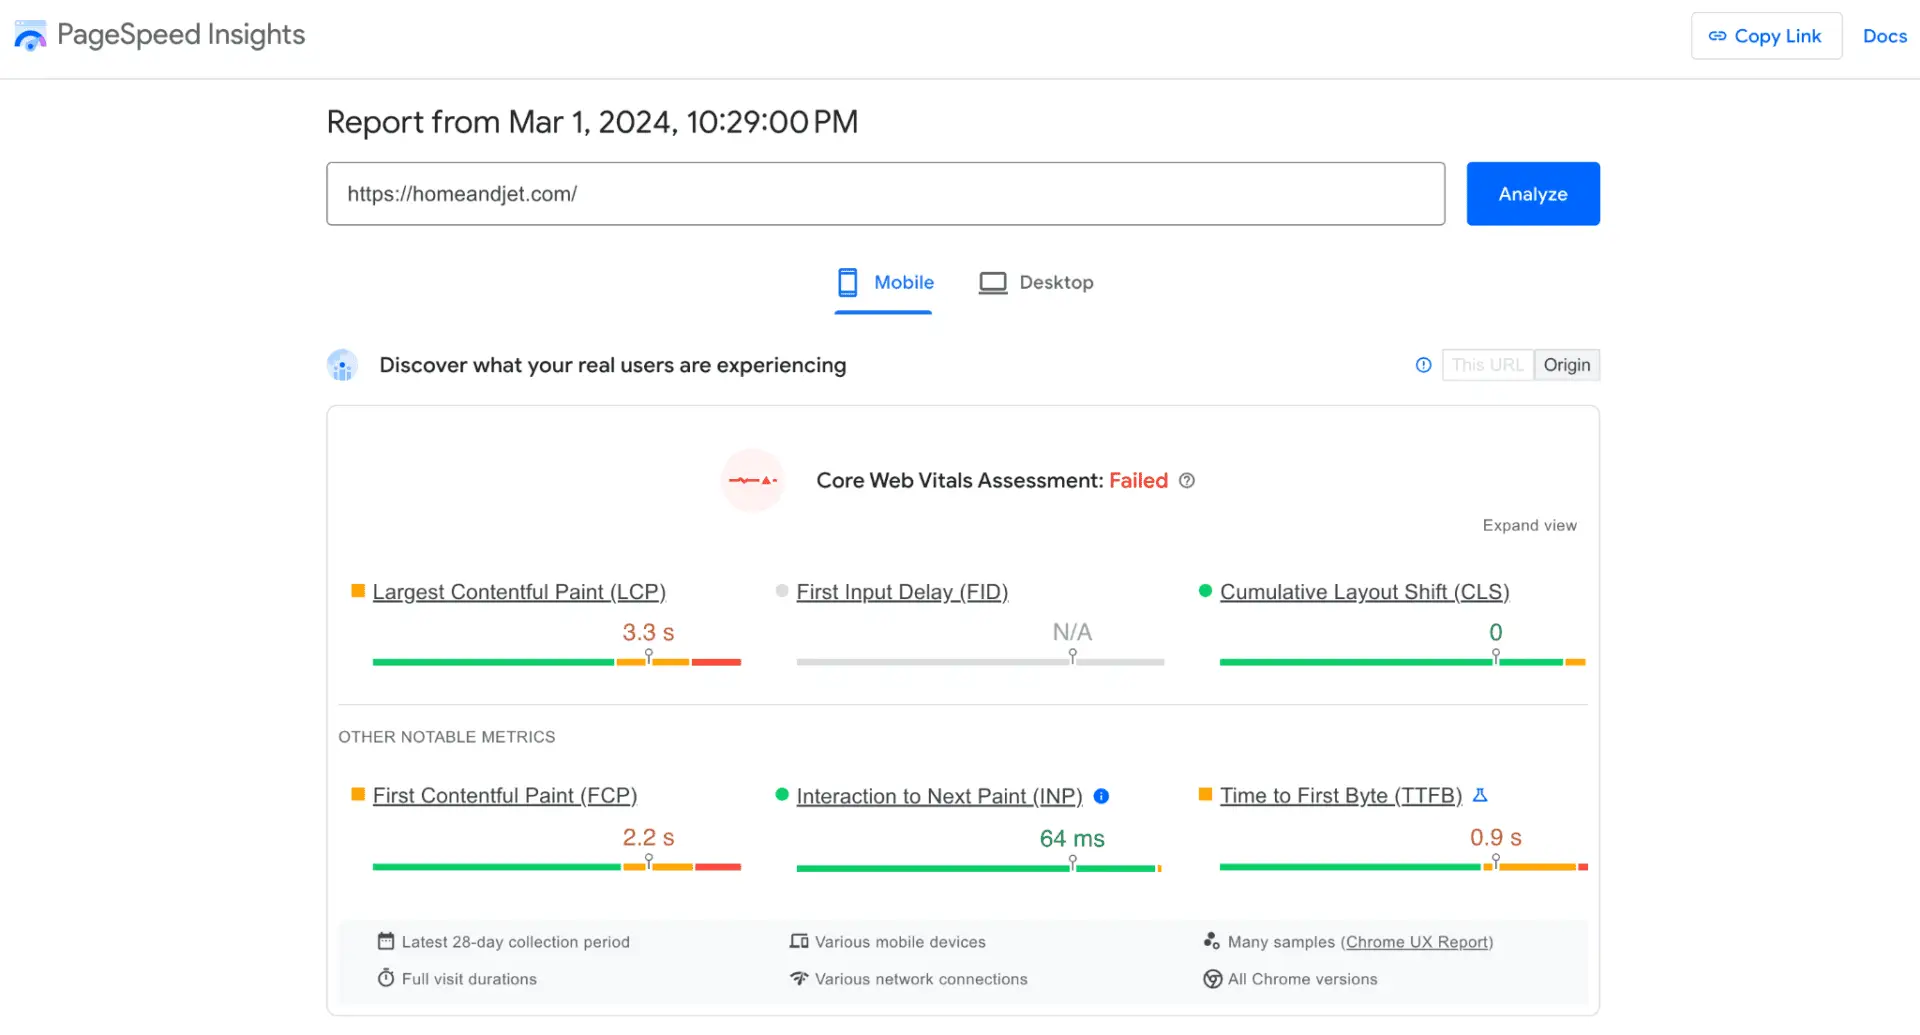Click the OTHER NOTABLE METRICS heading
This screenshot has height=1035, width=1920.
tap(446, 737)
